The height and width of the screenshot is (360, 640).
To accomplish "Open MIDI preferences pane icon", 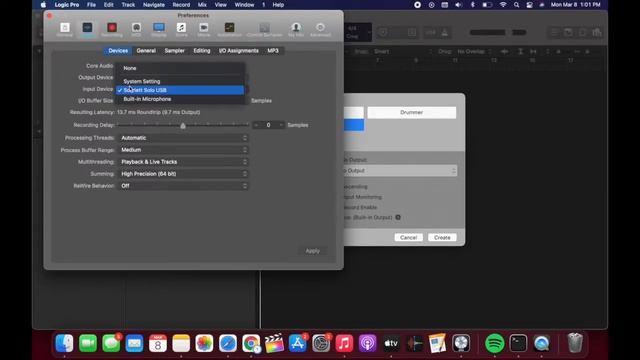I will pos(136,29).
